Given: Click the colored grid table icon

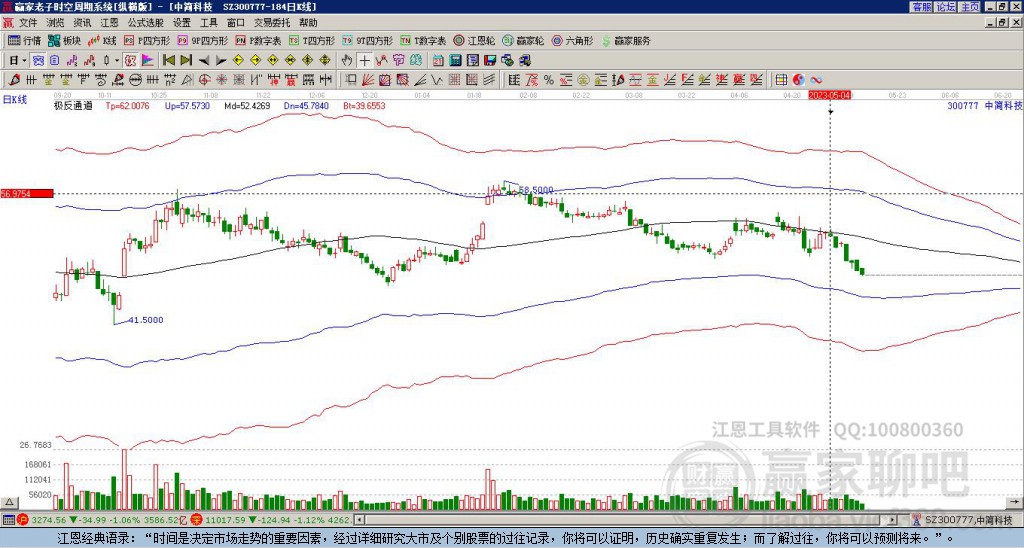Looking at the screenshot, I should tap(781, 80).
